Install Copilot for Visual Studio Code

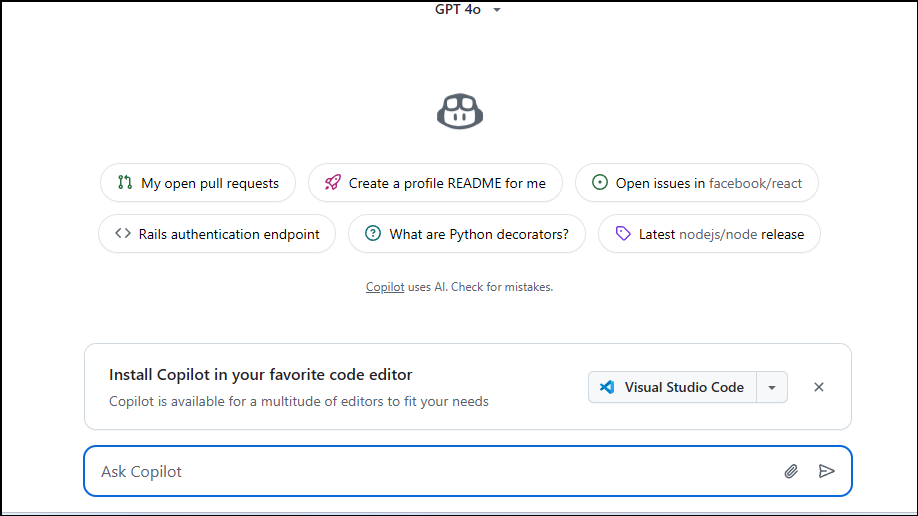673,387
